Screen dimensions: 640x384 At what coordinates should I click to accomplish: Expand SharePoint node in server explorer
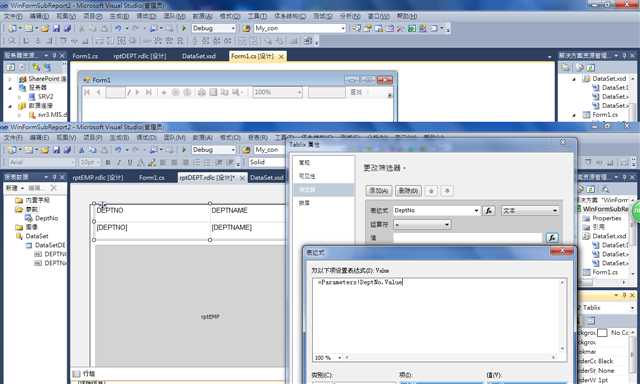(10, 79)
